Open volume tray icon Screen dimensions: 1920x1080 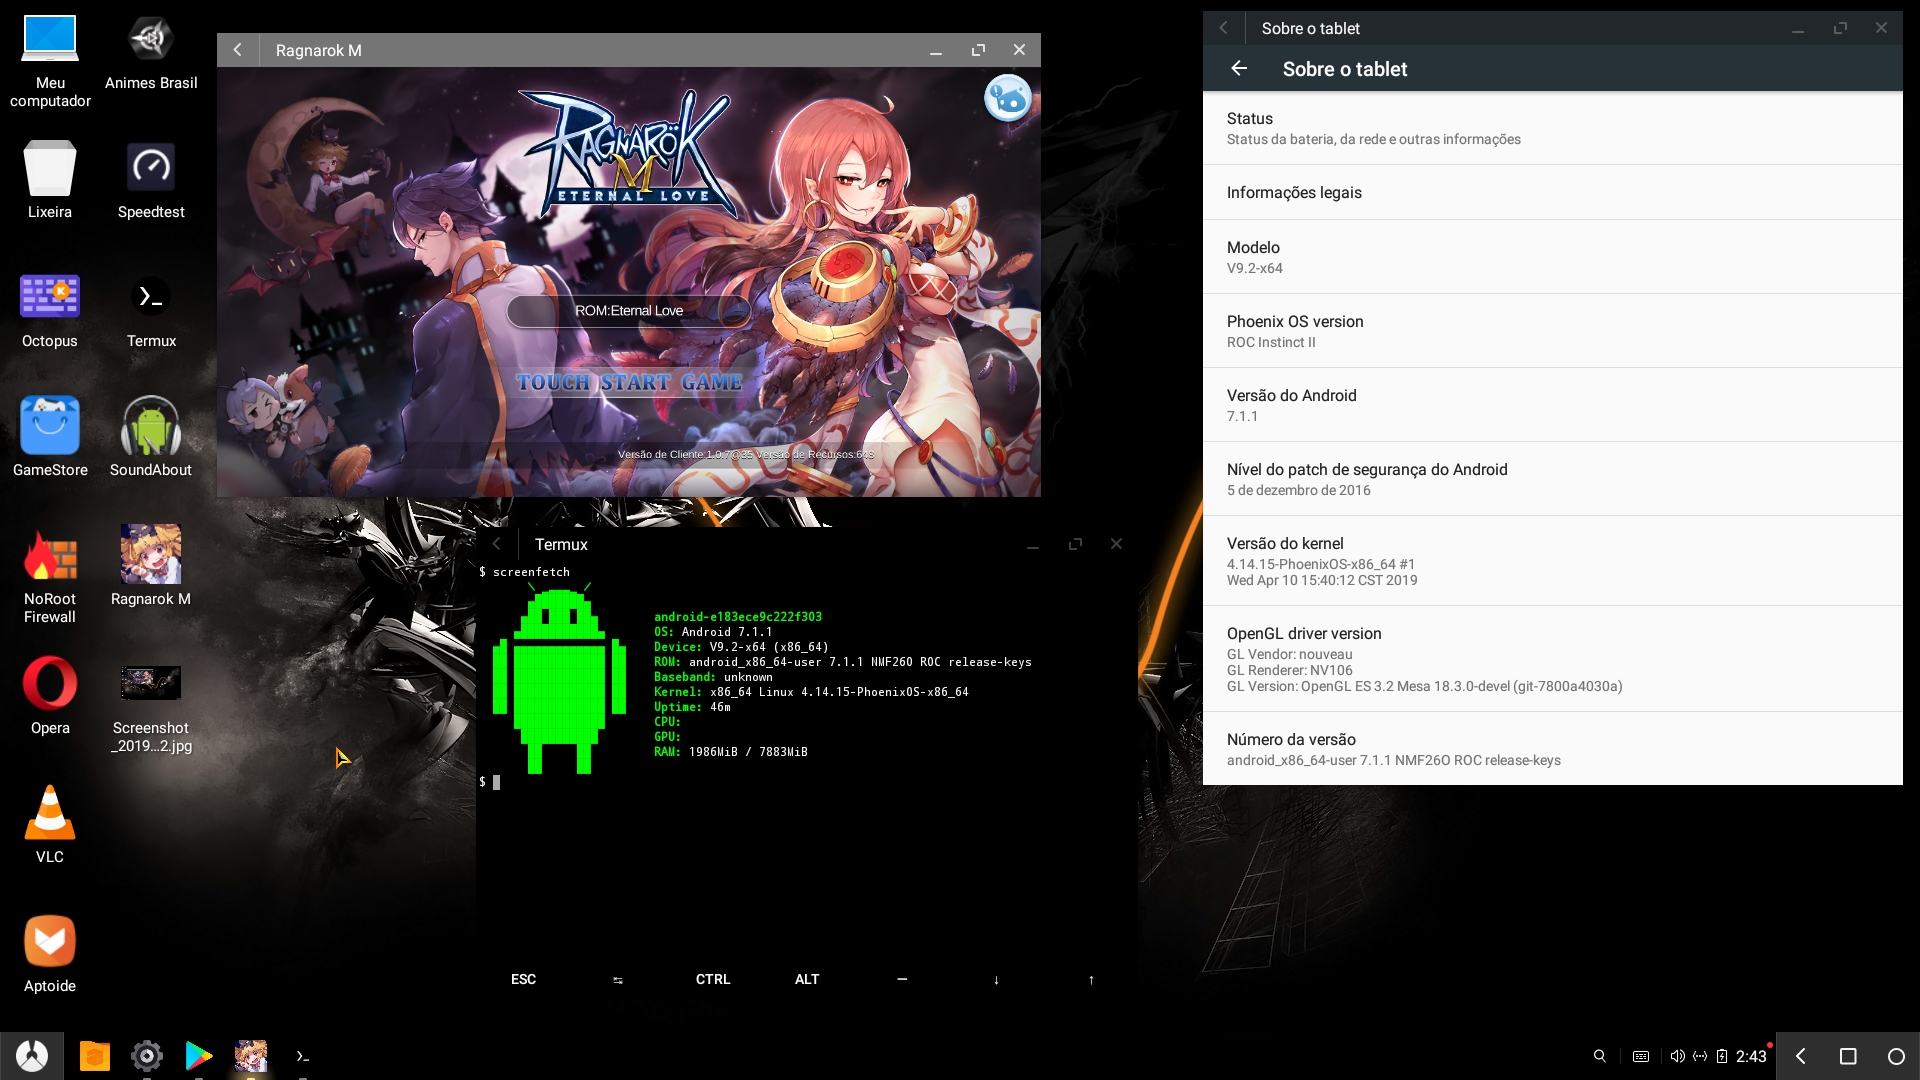click(1677, 1056)
